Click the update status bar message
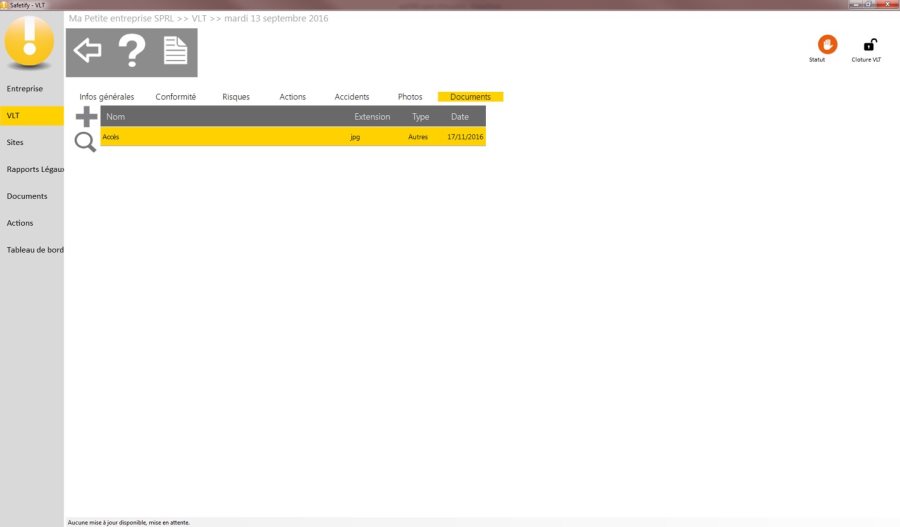Screen dimensions: 900x527 pyautogui.click(x=129, y=522)
